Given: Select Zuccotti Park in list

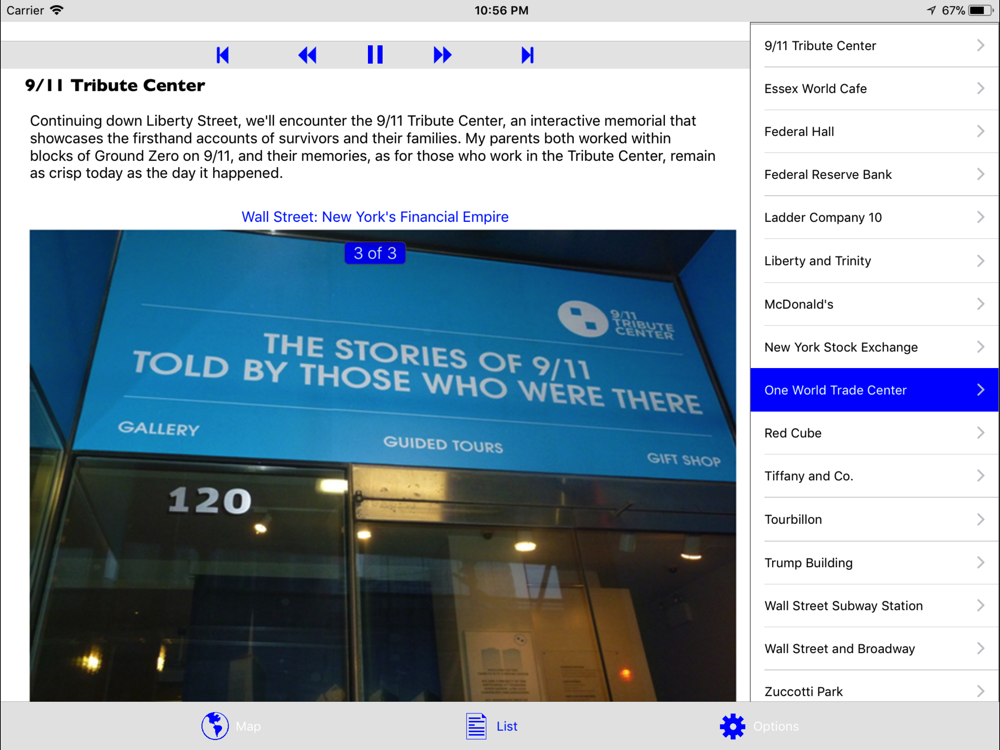Looking at the screenshot, I should point(875,686).
